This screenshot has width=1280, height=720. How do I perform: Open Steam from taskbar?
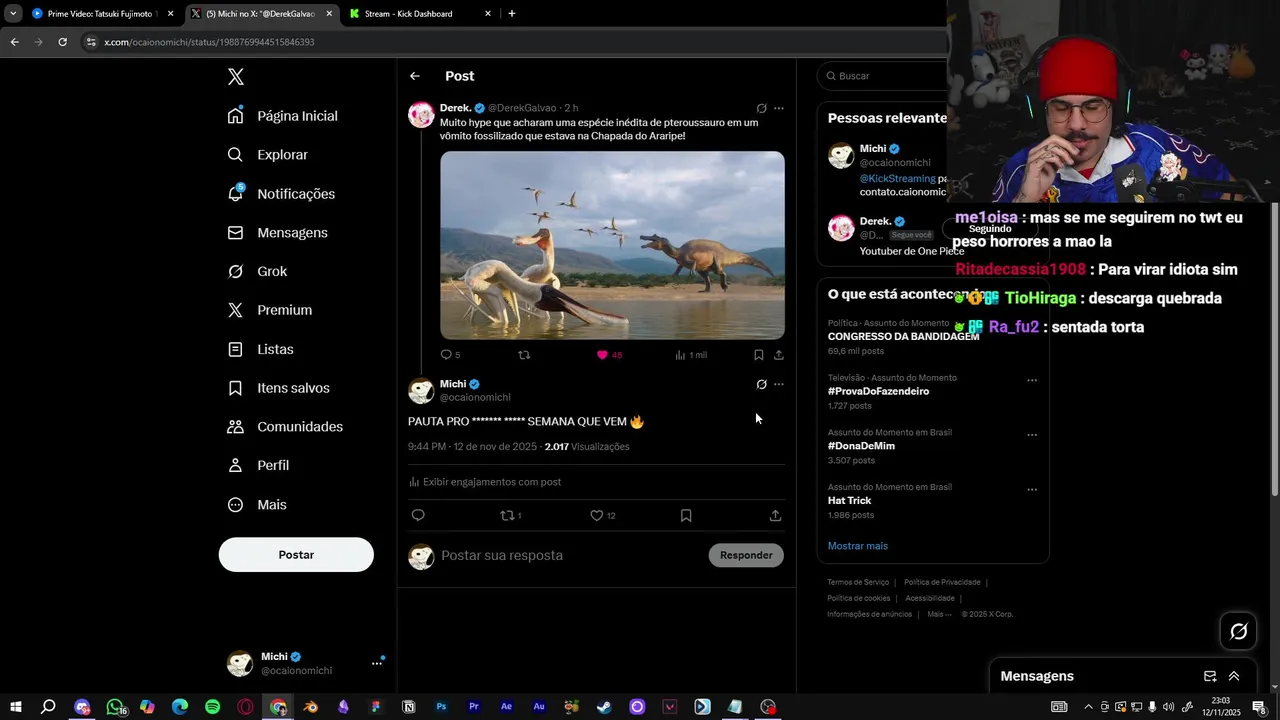coord(604,707)
